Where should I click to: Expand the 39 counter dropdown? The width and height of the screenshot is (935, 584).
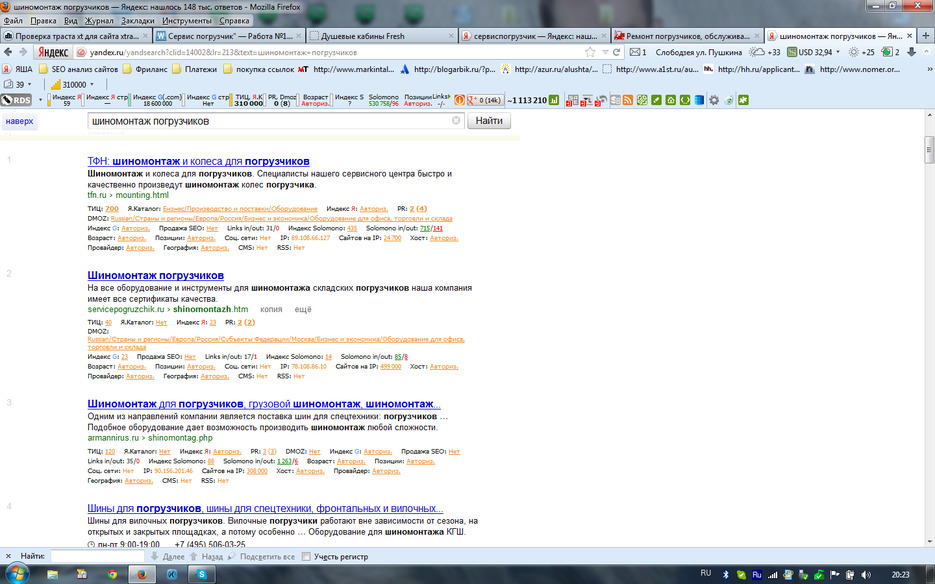29,84
